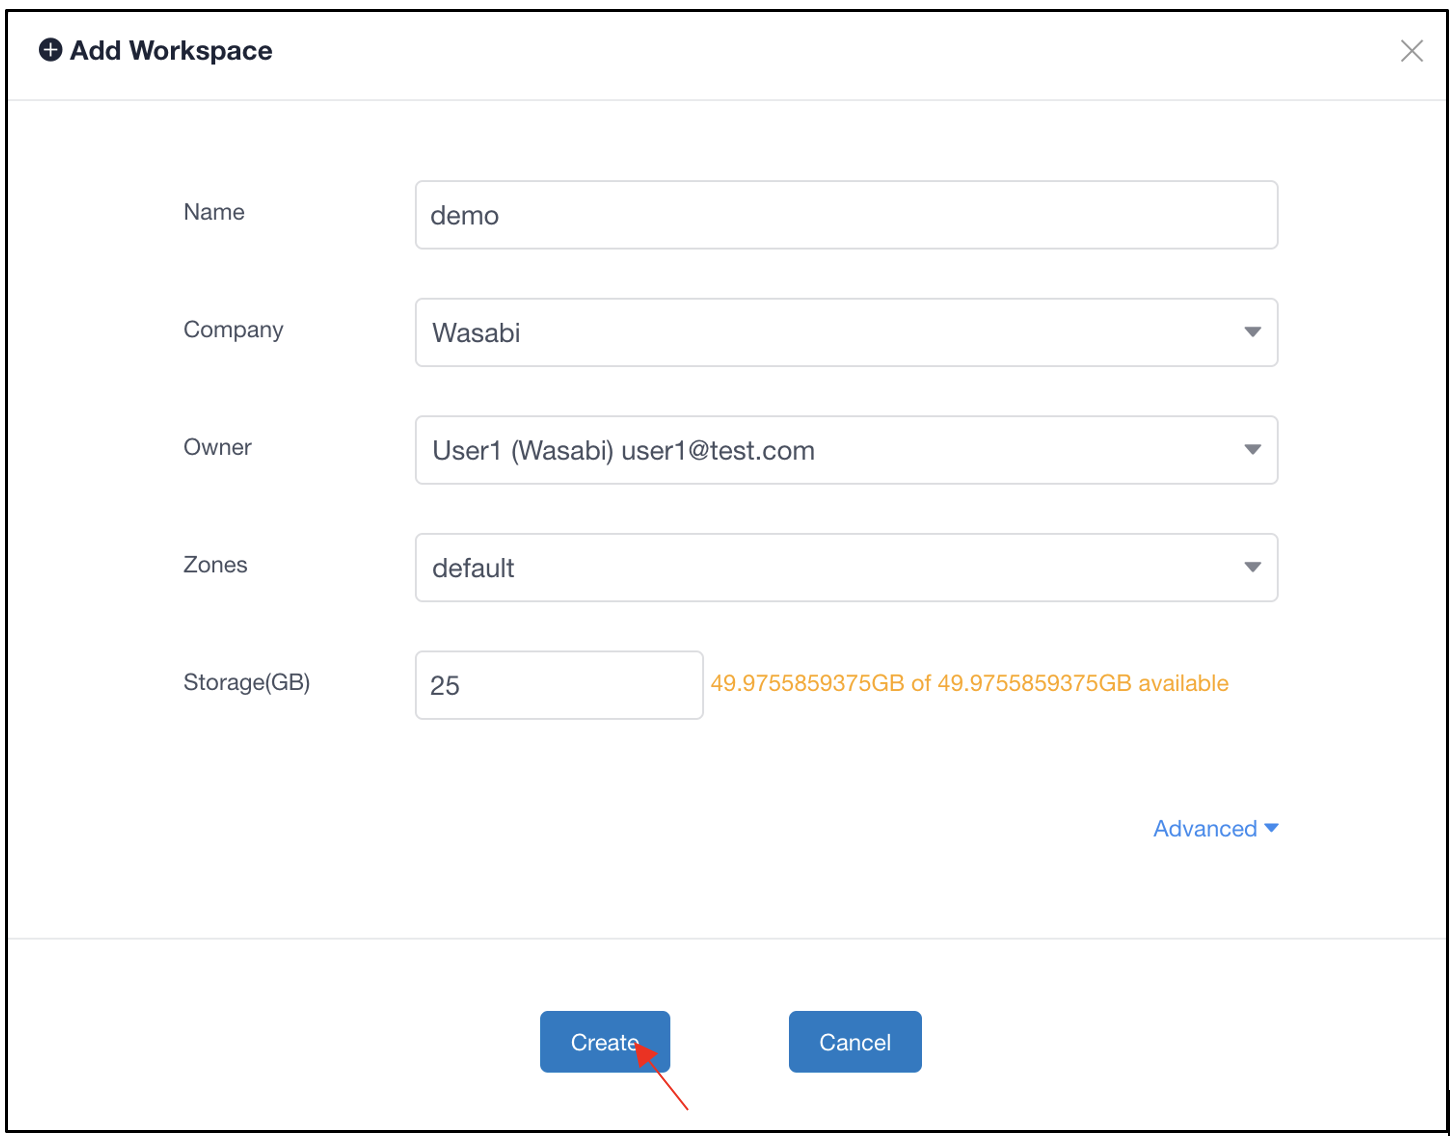Screen dimensions: 1456x1142
Task: Click the Storage(GB) input field
Action: (559, 685)
